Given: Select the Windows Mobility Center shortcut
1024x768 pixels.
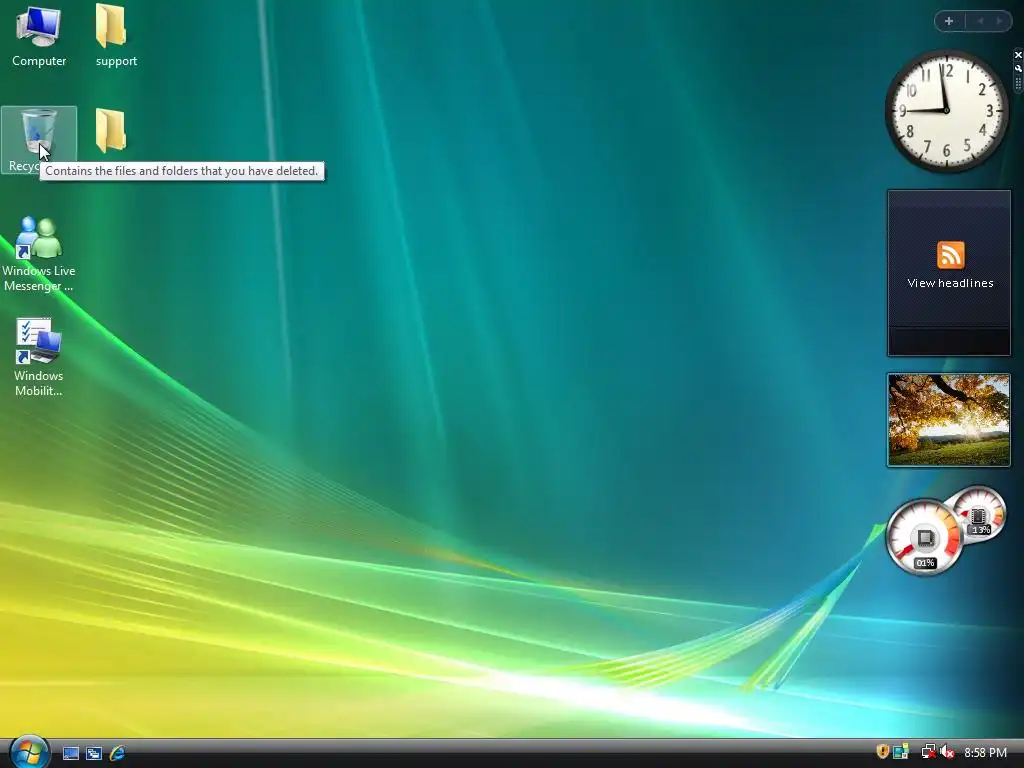Looking at the screenshot, I should (39, 357).
